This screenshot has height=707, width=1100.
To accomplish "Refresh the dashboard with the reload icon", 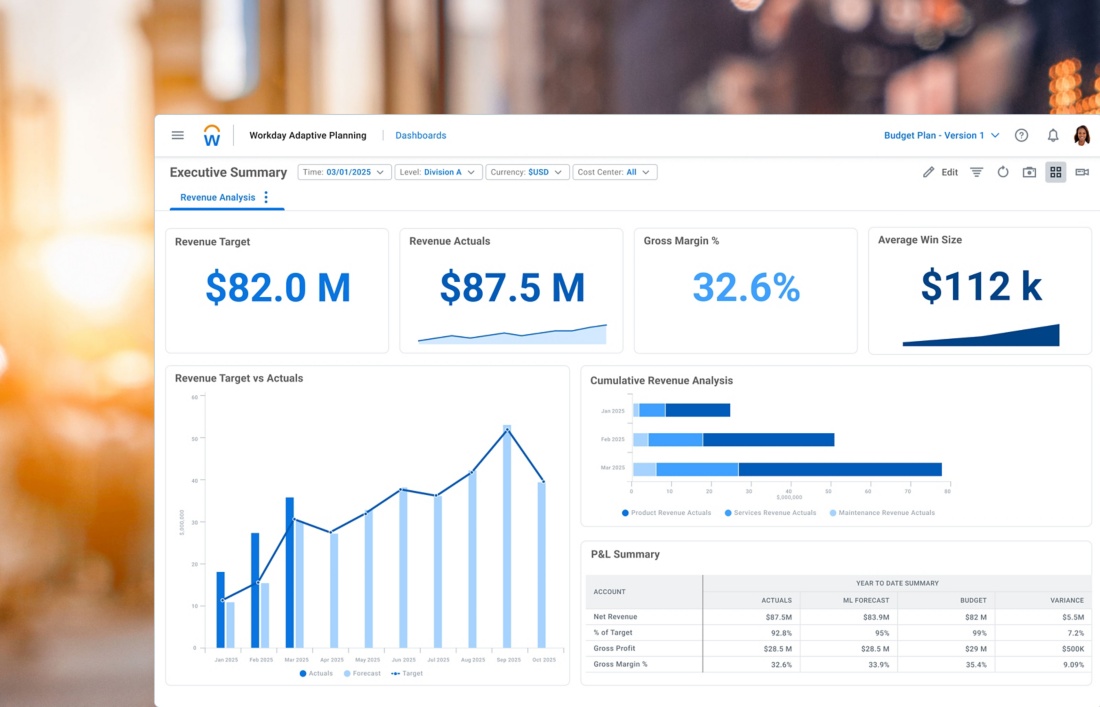I will pos(1003,172).
